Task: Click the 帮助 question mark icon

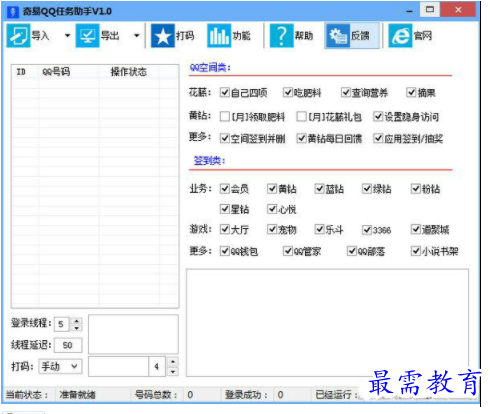Action: [281, 36]
